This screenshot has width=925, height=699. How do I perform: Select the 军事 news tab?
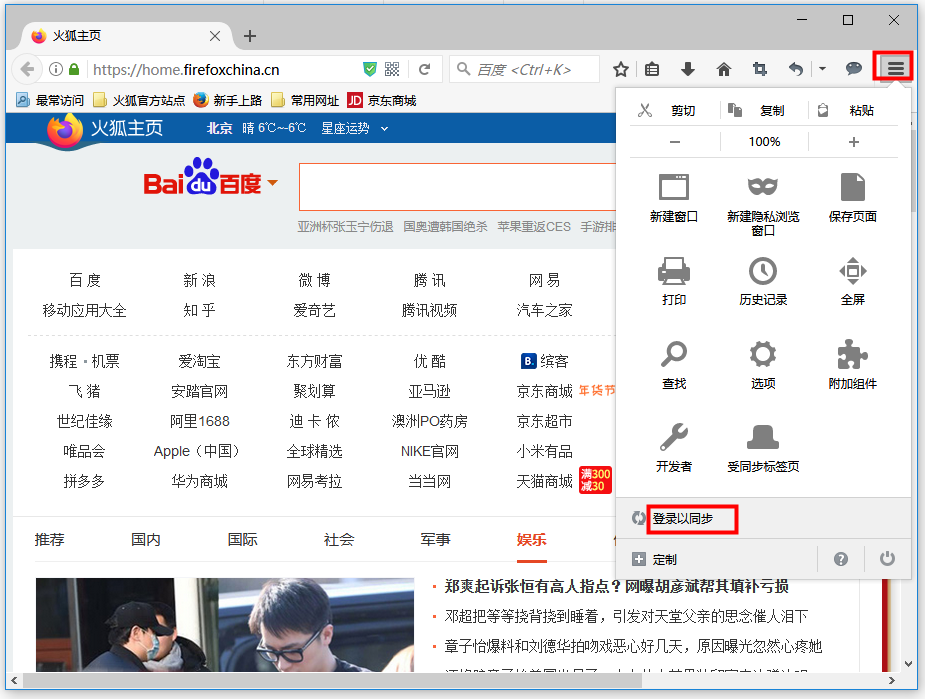coord(435,539)
